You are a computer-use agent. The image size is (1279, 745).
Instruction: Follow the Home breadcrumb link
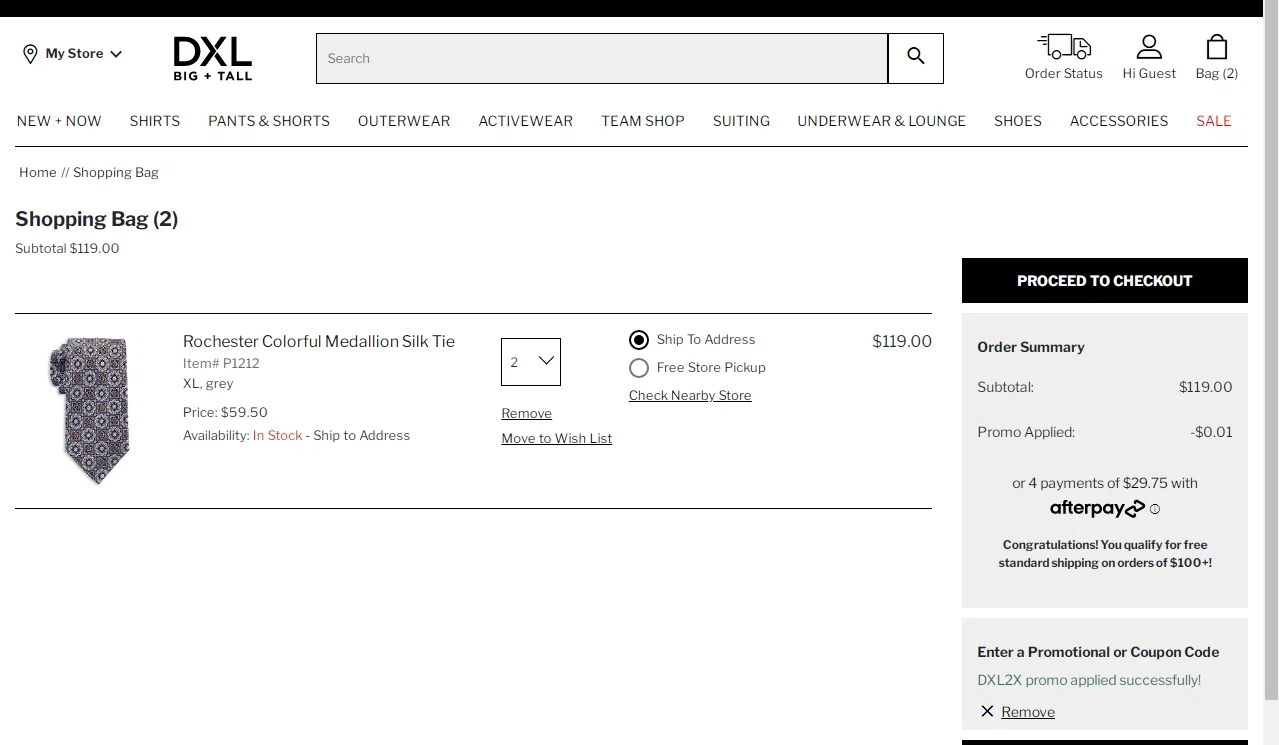coord(38,172)
